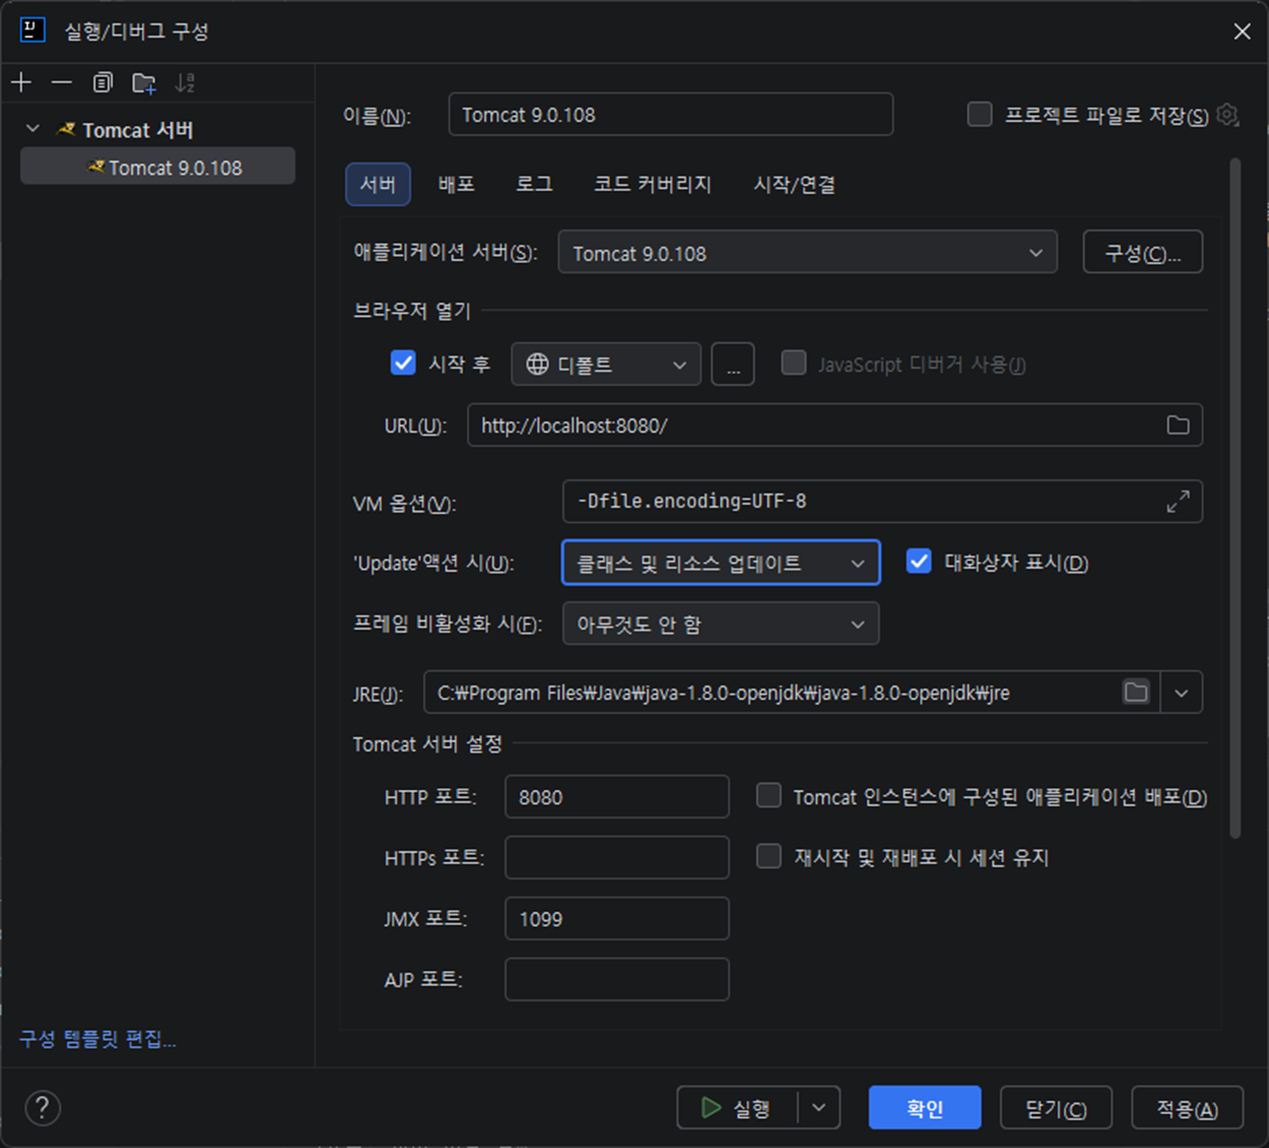Viewport: 1269px width, 1148px height.
Task: Open settings gear next to 프로젝트 파일로 저장
Action: point(1227,115)
